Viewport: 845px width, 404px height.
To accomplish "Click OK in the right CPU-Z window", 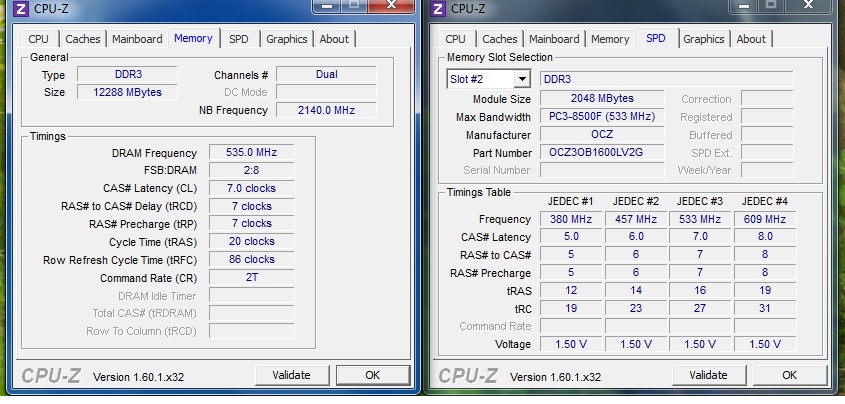I will tap(789, 375).
